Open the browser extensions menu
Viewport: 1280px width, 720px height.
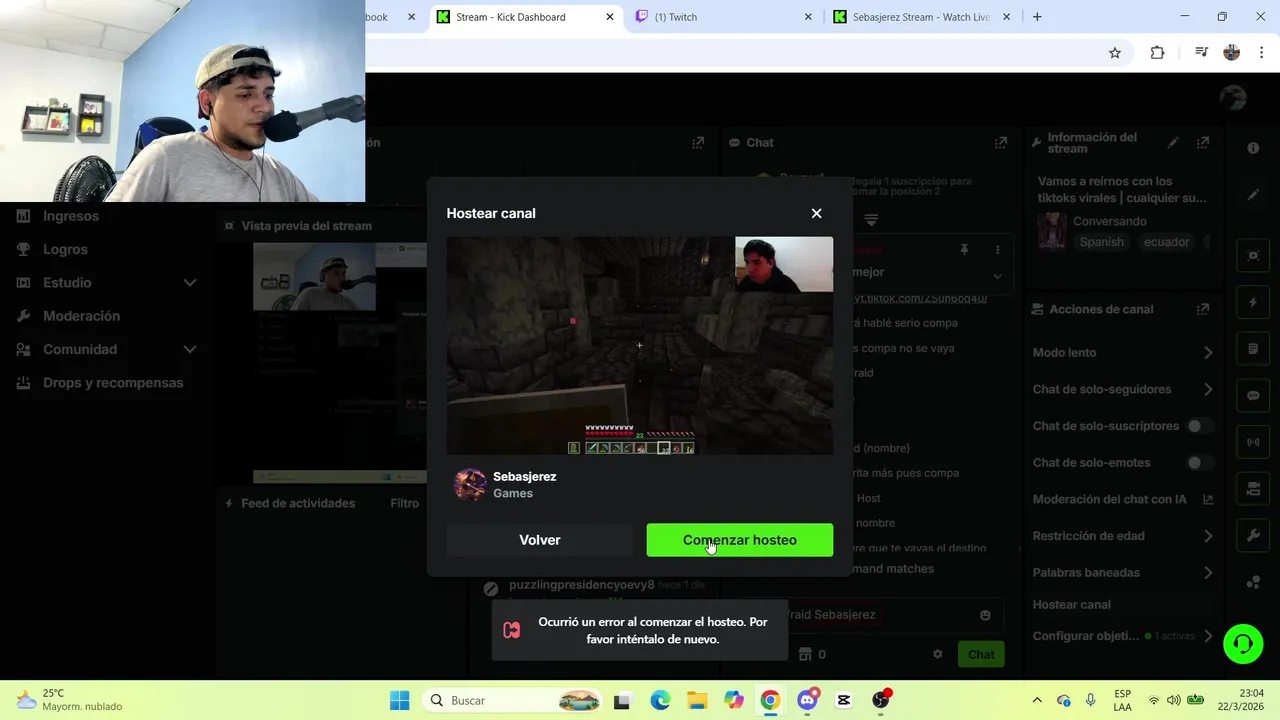tap(1157, 53)
